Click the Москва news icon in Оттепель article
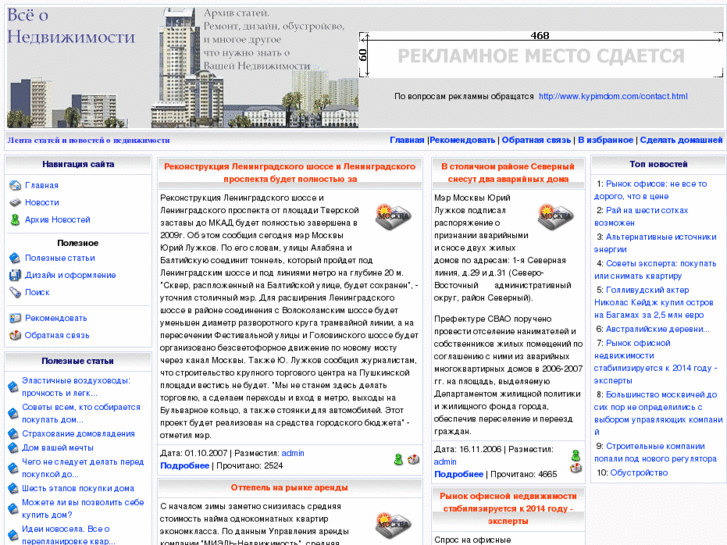727x545 pixels. 393,526
